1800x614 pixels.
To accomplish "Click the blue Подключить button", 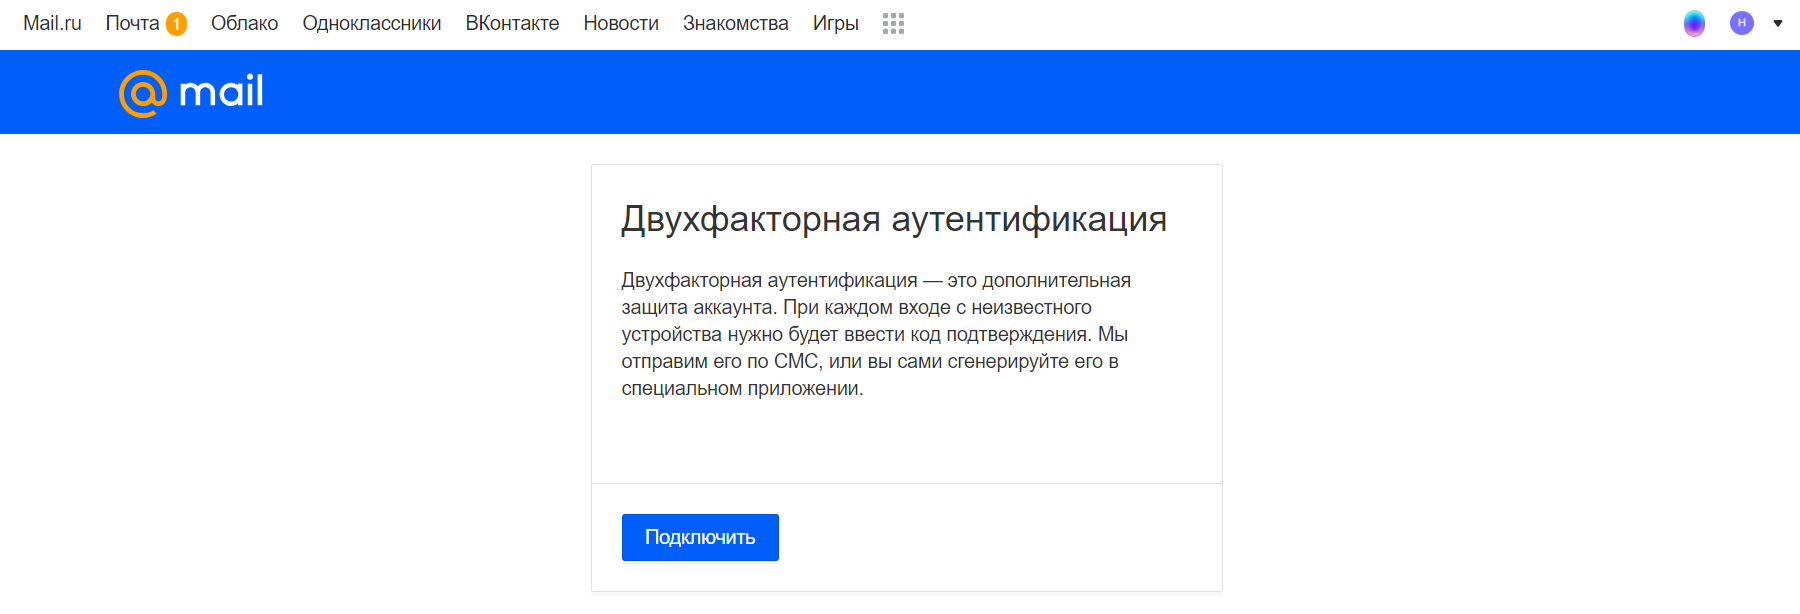I will [x=700, y=537].
